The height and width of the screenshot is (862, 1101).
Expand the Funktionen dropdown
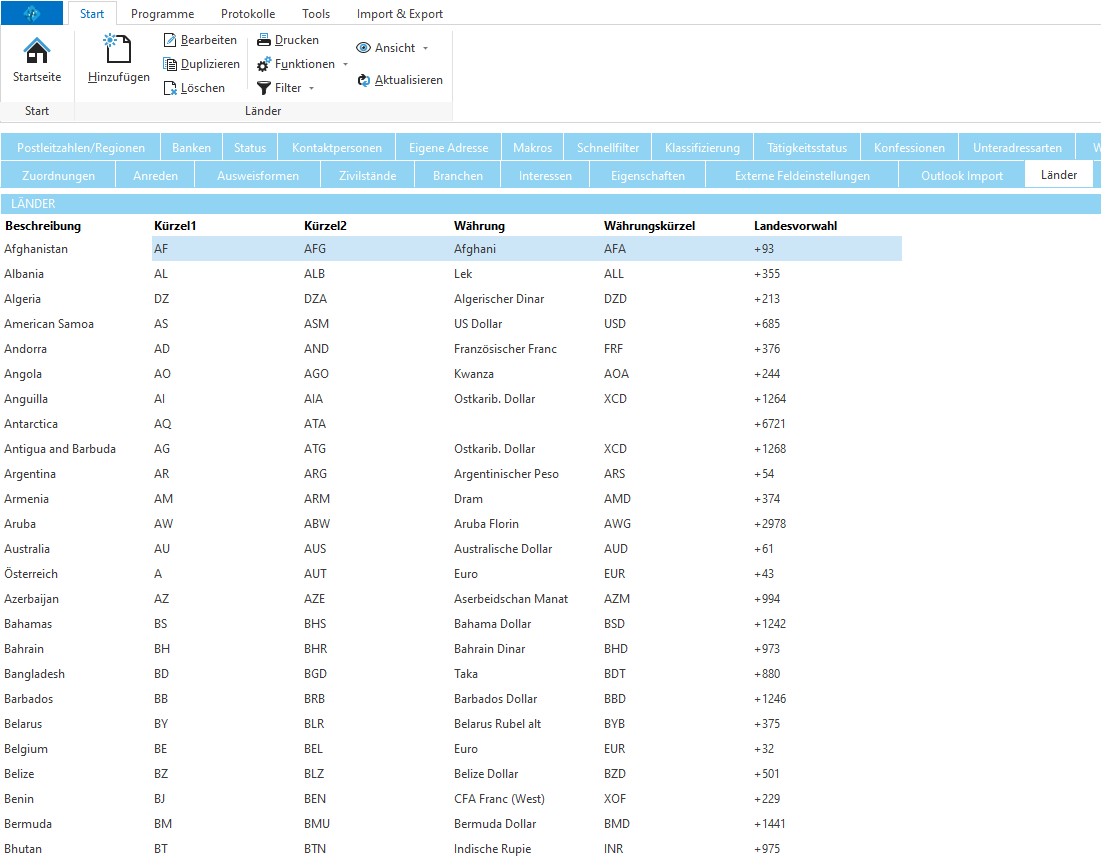click(x=345, y=64)
